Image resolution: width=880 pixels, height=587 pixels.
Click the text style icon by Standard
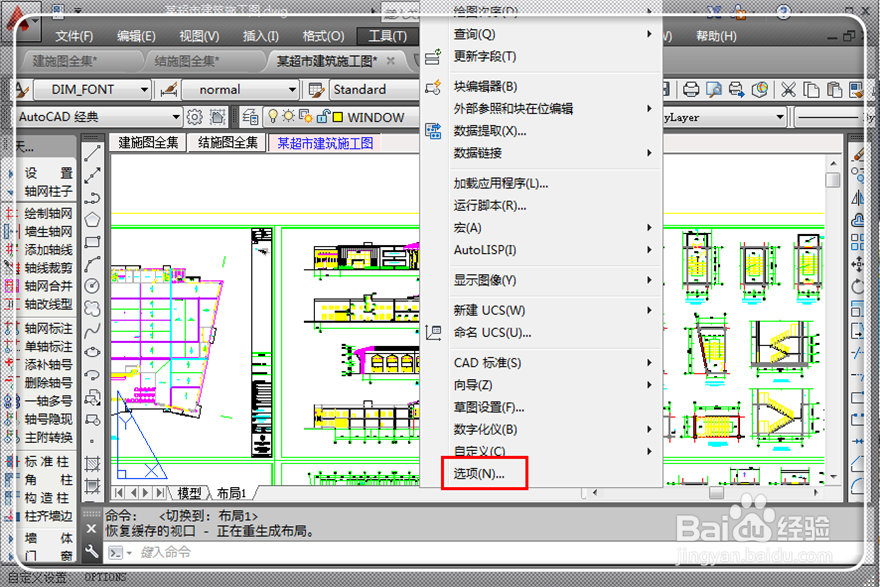tap(316, 89)
